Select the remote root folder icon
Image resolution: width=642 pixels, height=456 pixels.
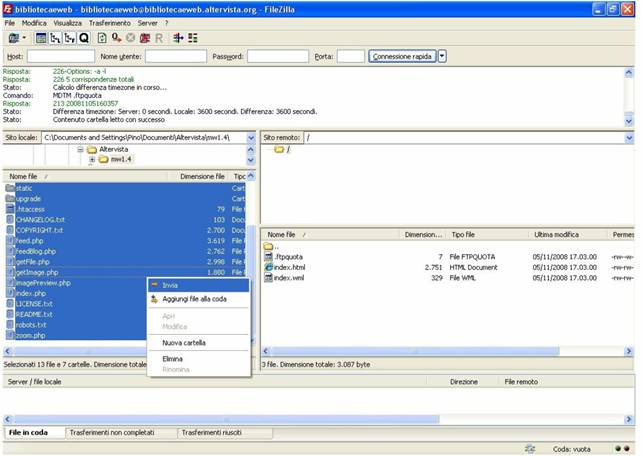(x=279, y=149)
